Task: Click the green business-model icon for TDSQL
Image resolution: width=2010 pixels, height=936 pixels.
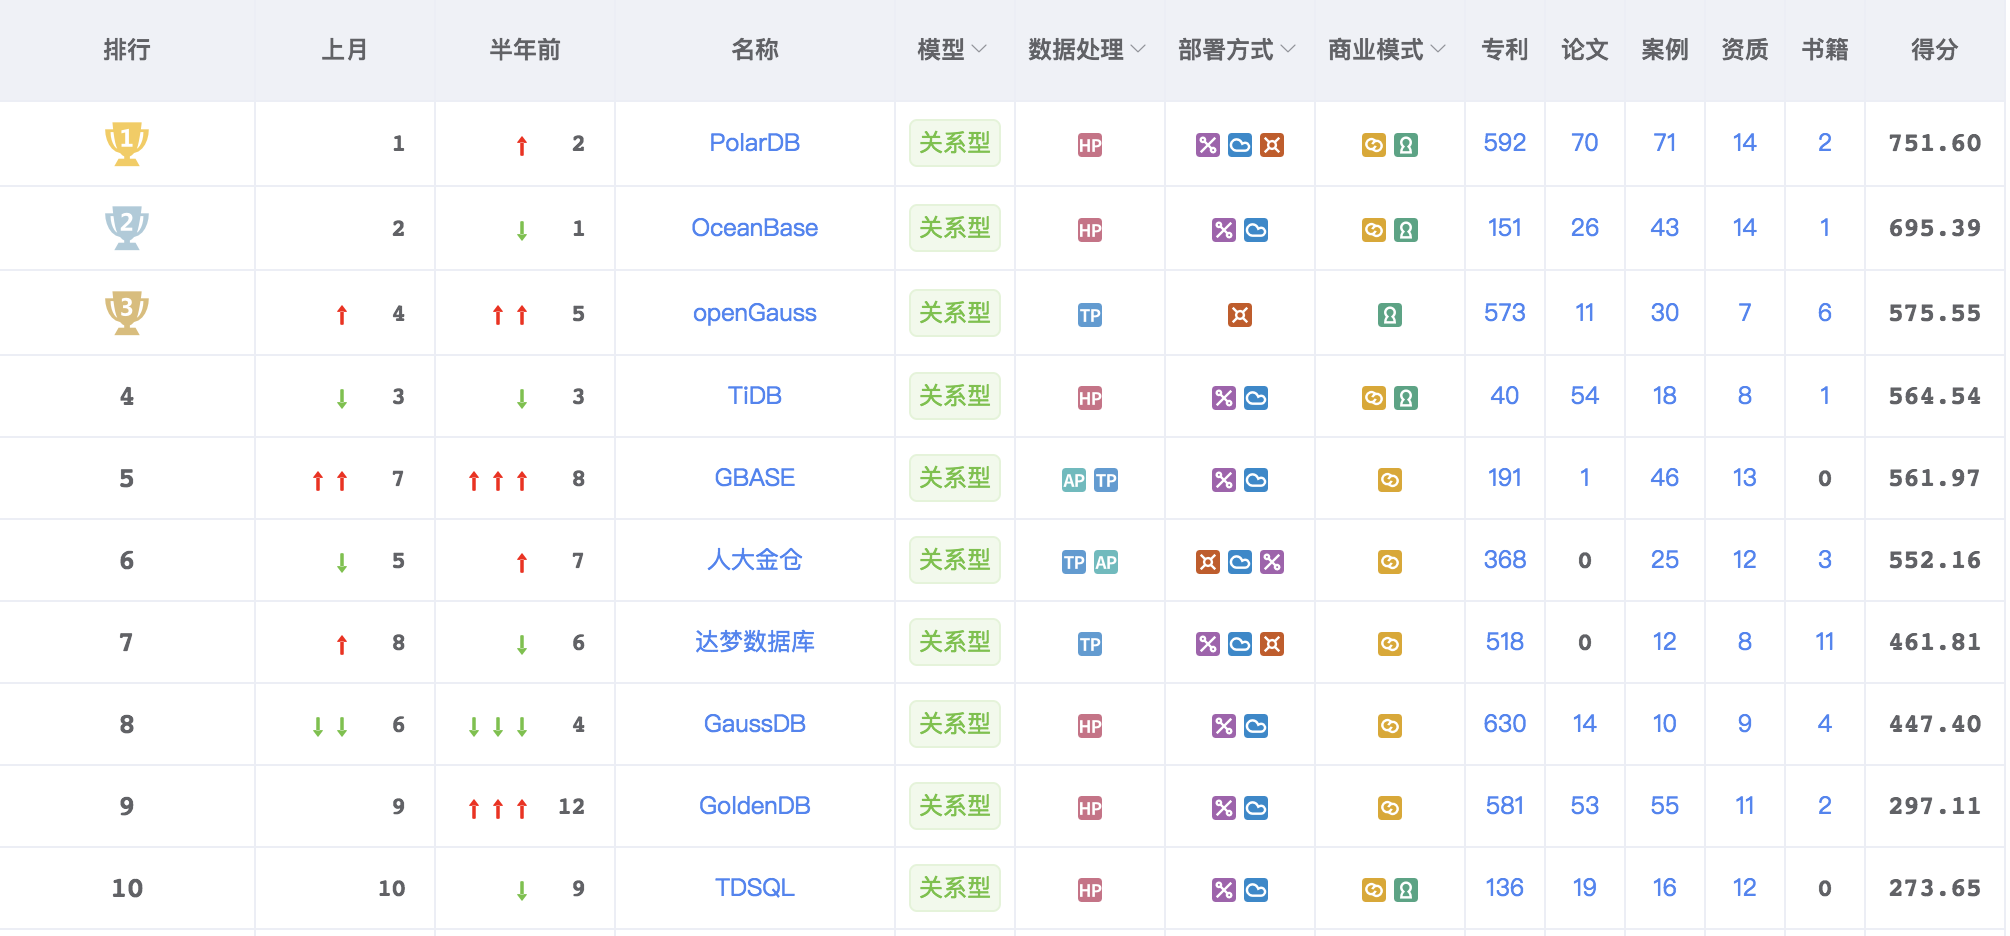Action: pos(1406,890)
